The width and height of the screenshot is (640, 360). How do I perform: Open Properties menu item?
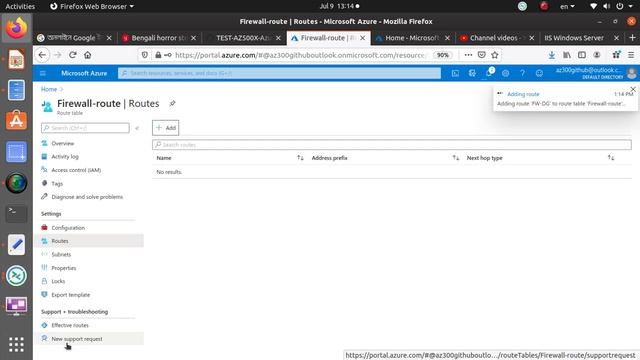pos(64,268)
